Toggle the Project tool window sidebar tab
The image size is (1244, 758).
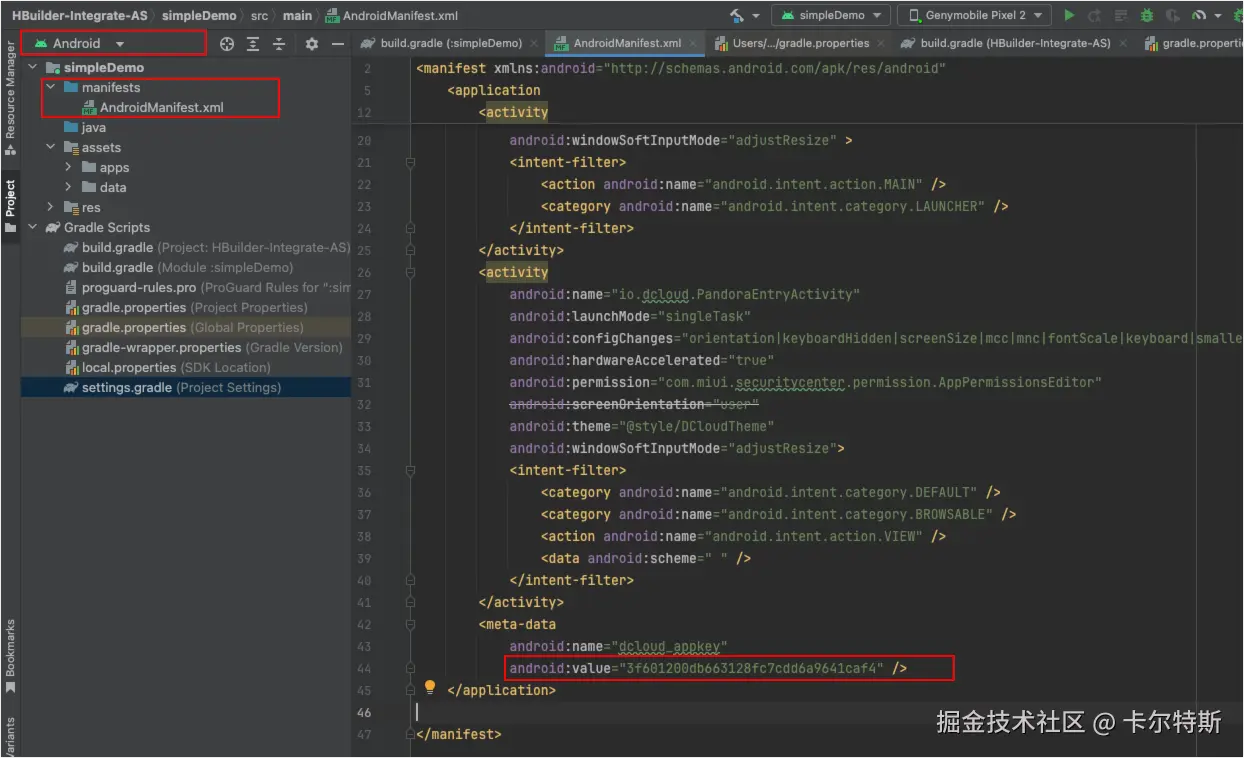click(10, 205)
